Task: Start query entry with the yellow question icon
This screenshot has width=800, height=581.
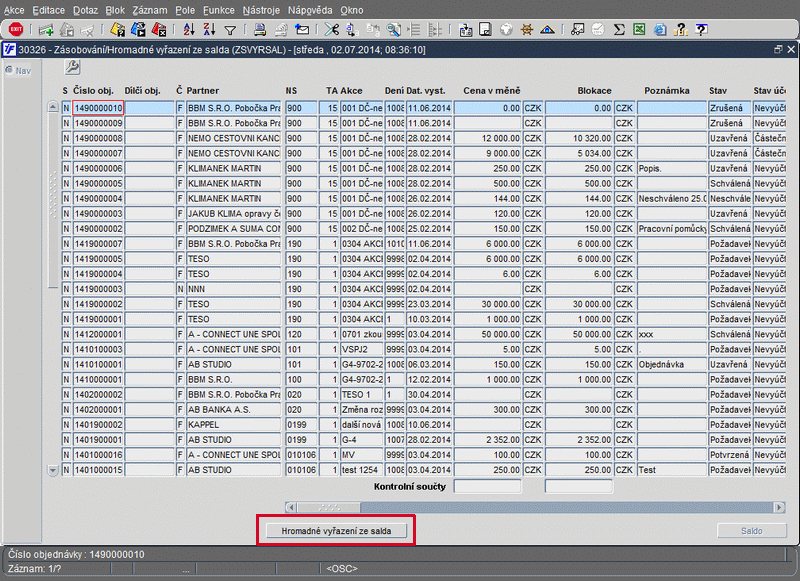Action: [118, 30]
